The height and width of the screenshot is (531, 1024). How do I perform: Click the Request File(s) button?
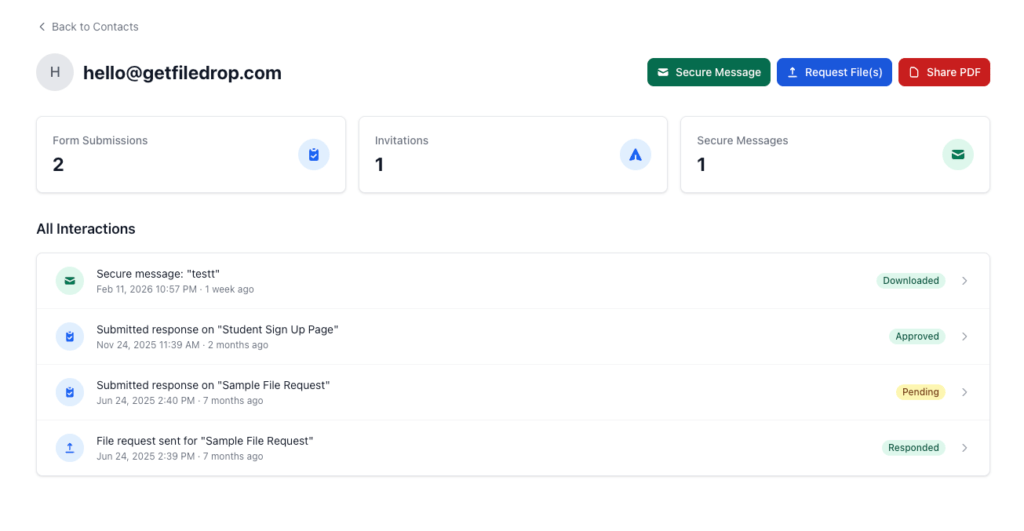[834, 72]
